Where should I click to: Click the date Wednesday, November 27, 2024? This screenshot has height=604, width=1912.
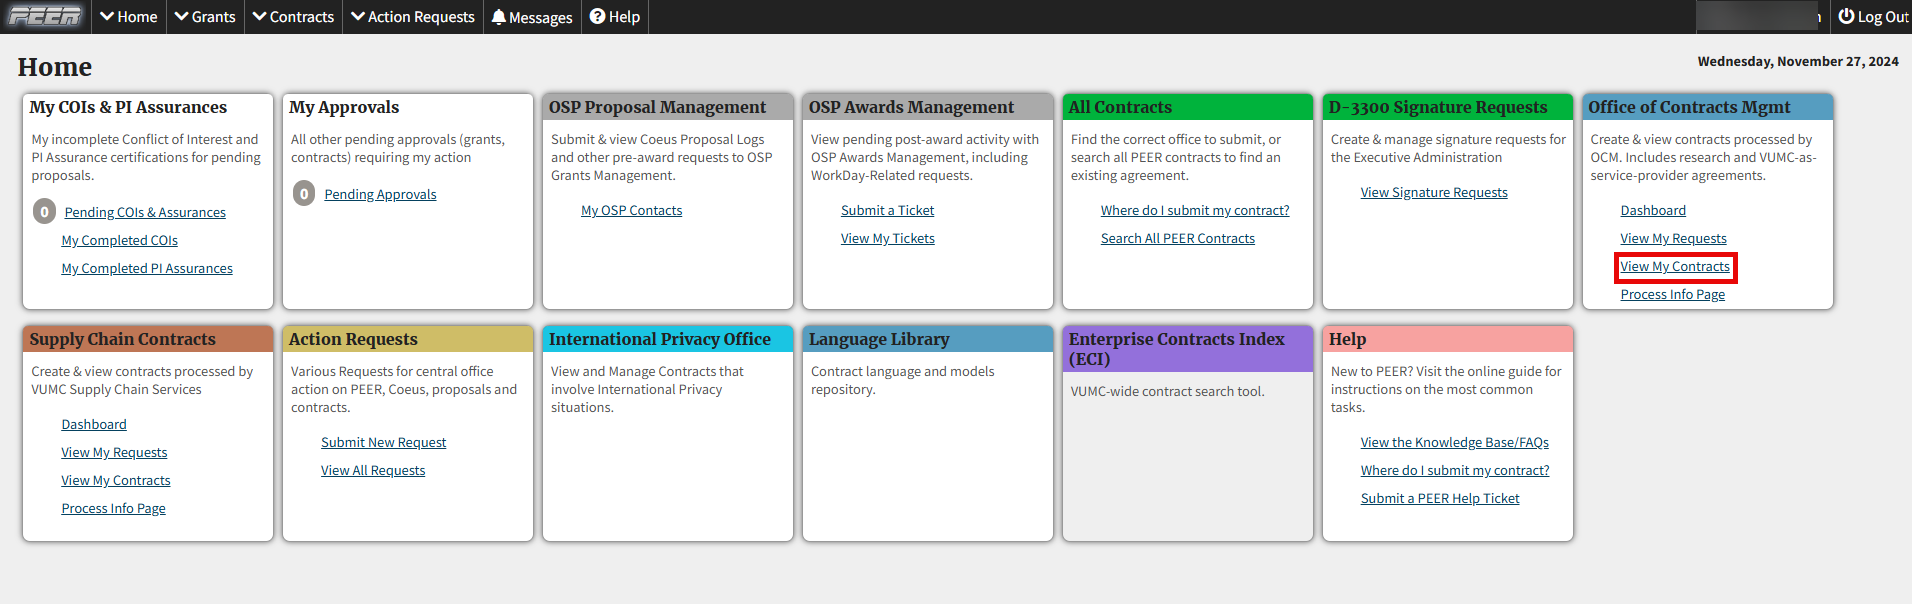click(x=1798, y=61)
